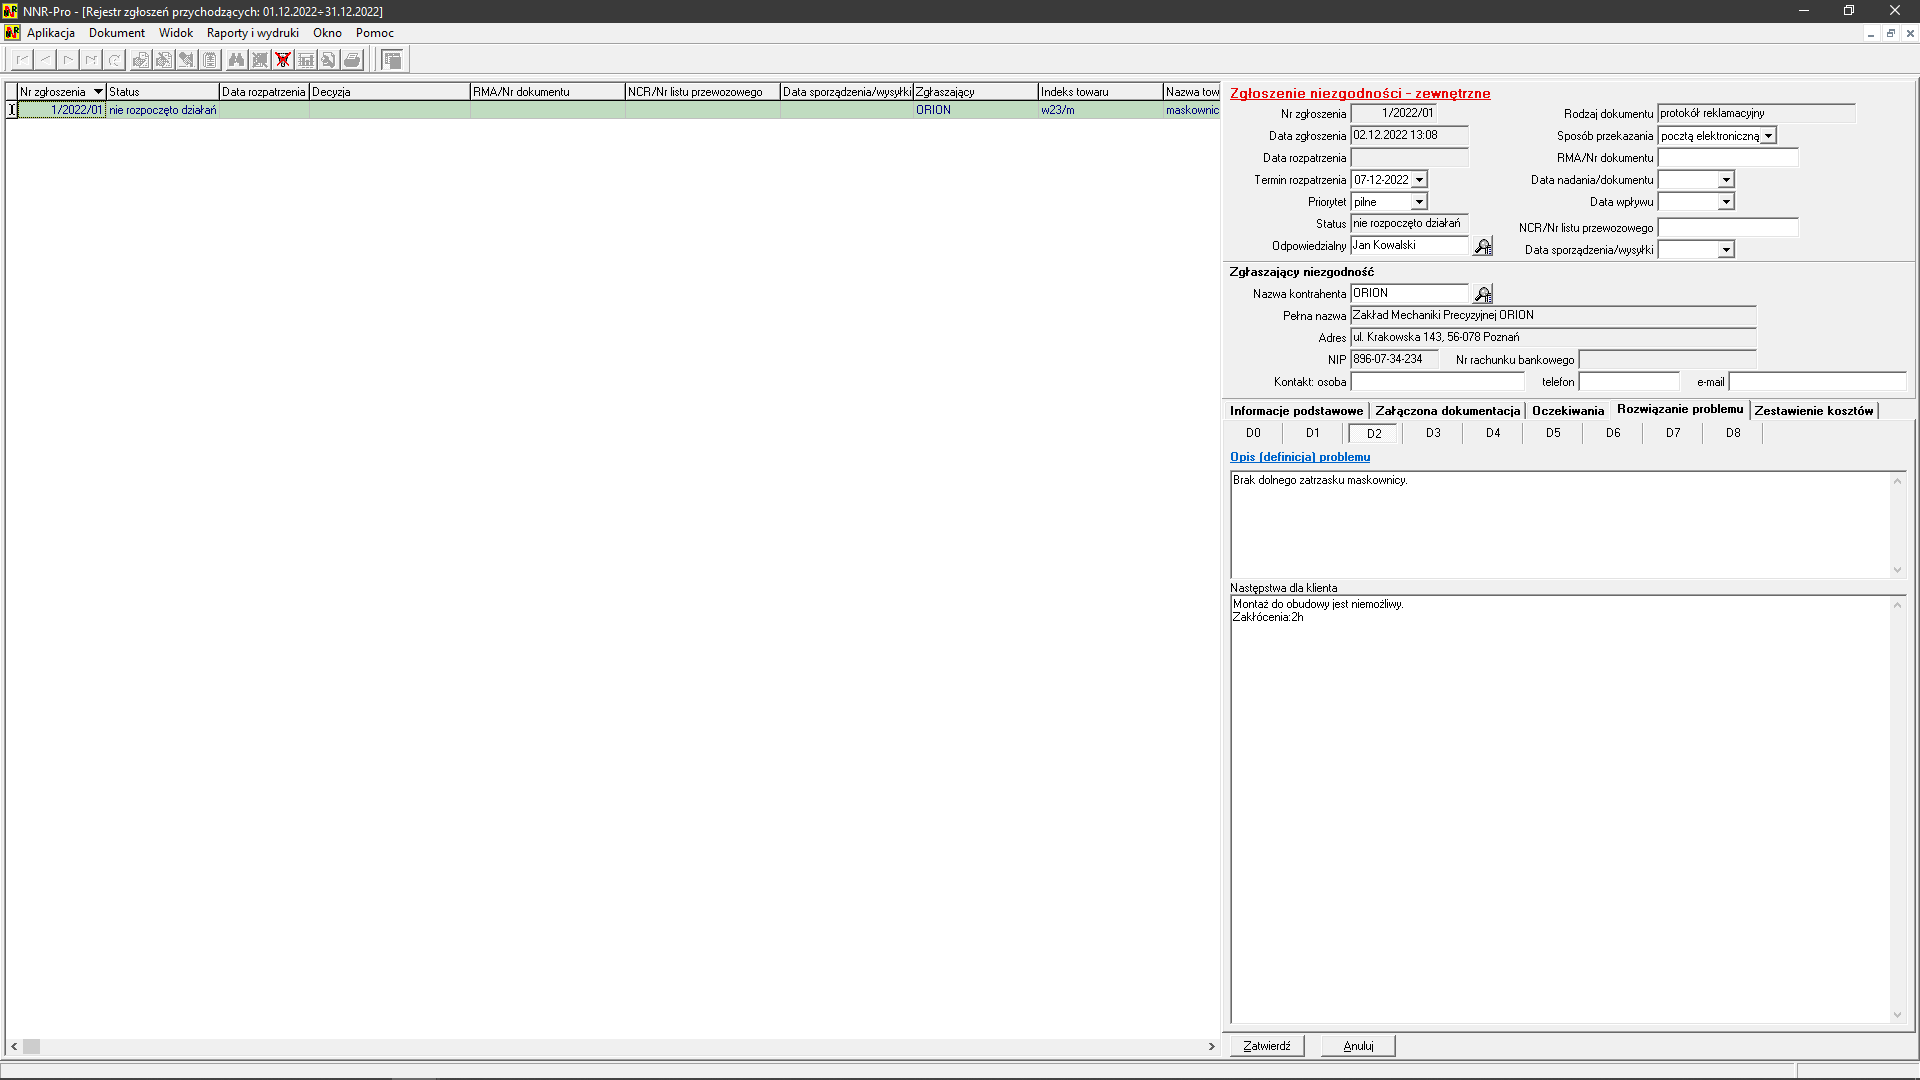This screenshot has width=1920, height=1080.
Task: Open the Find tool (binoculars icon)
Action: (236, 59)
